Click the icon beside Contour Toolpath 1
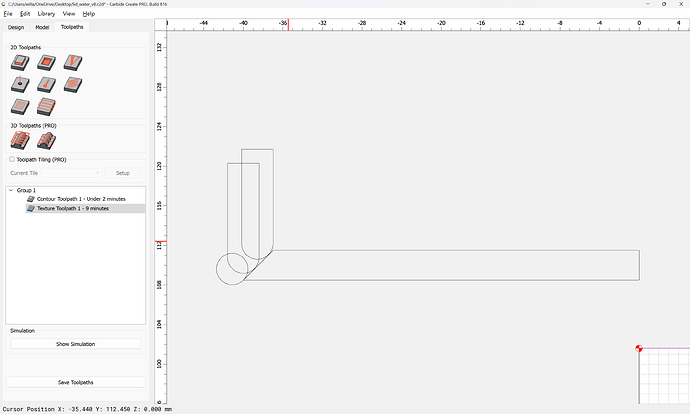The width and height of the screenshot is (690, 414). click(x=31, y=199)
